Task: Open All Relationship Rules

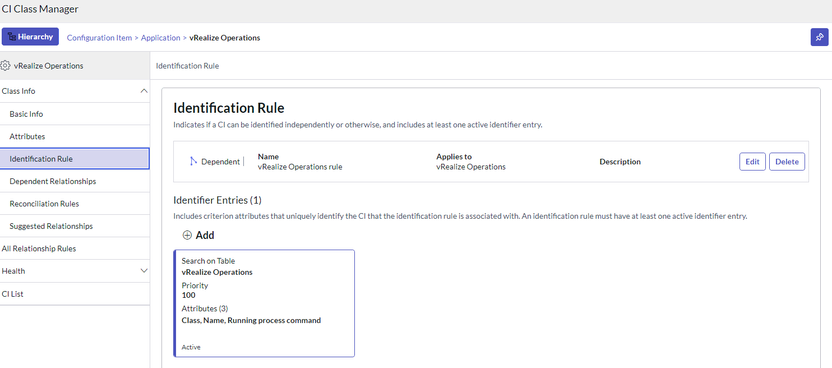Action: point(75,248)
